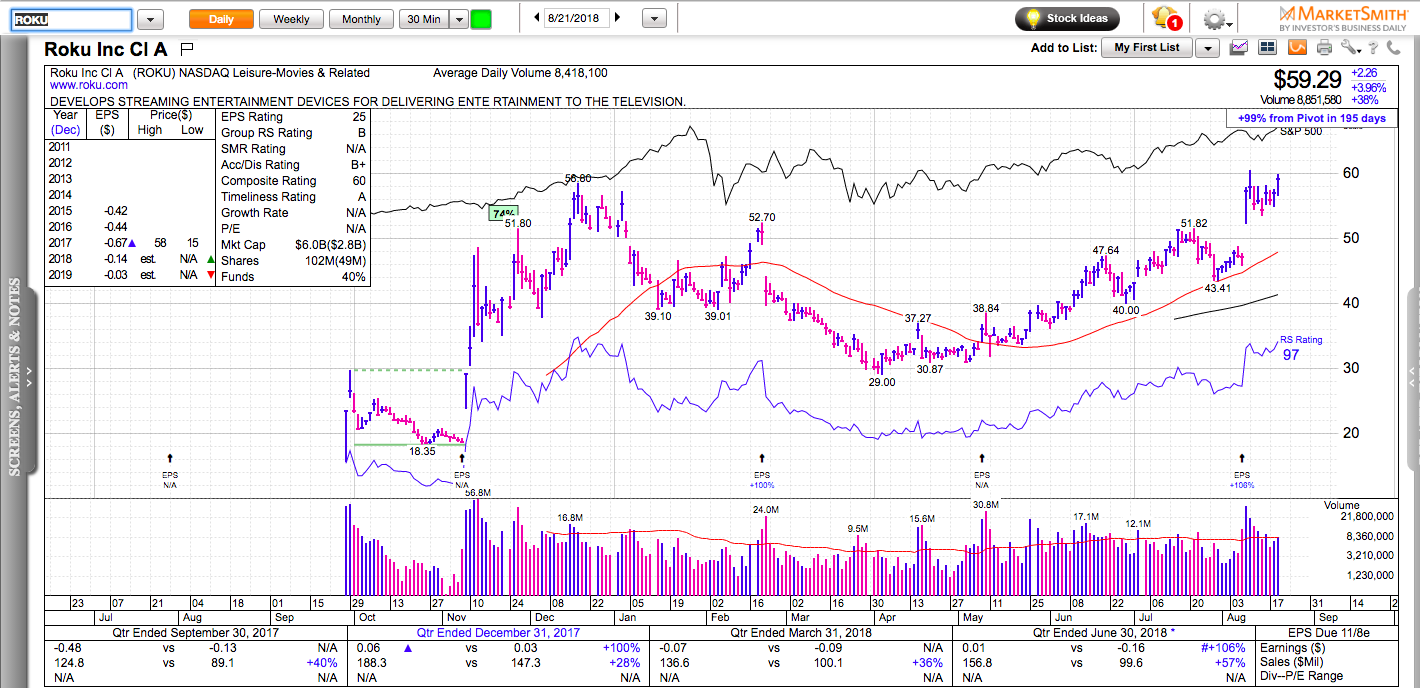This screenshot has height=688, width=1420.
Task: Open the wrench tools menu
Action: pyautogui.click(x=1351, y=47)
